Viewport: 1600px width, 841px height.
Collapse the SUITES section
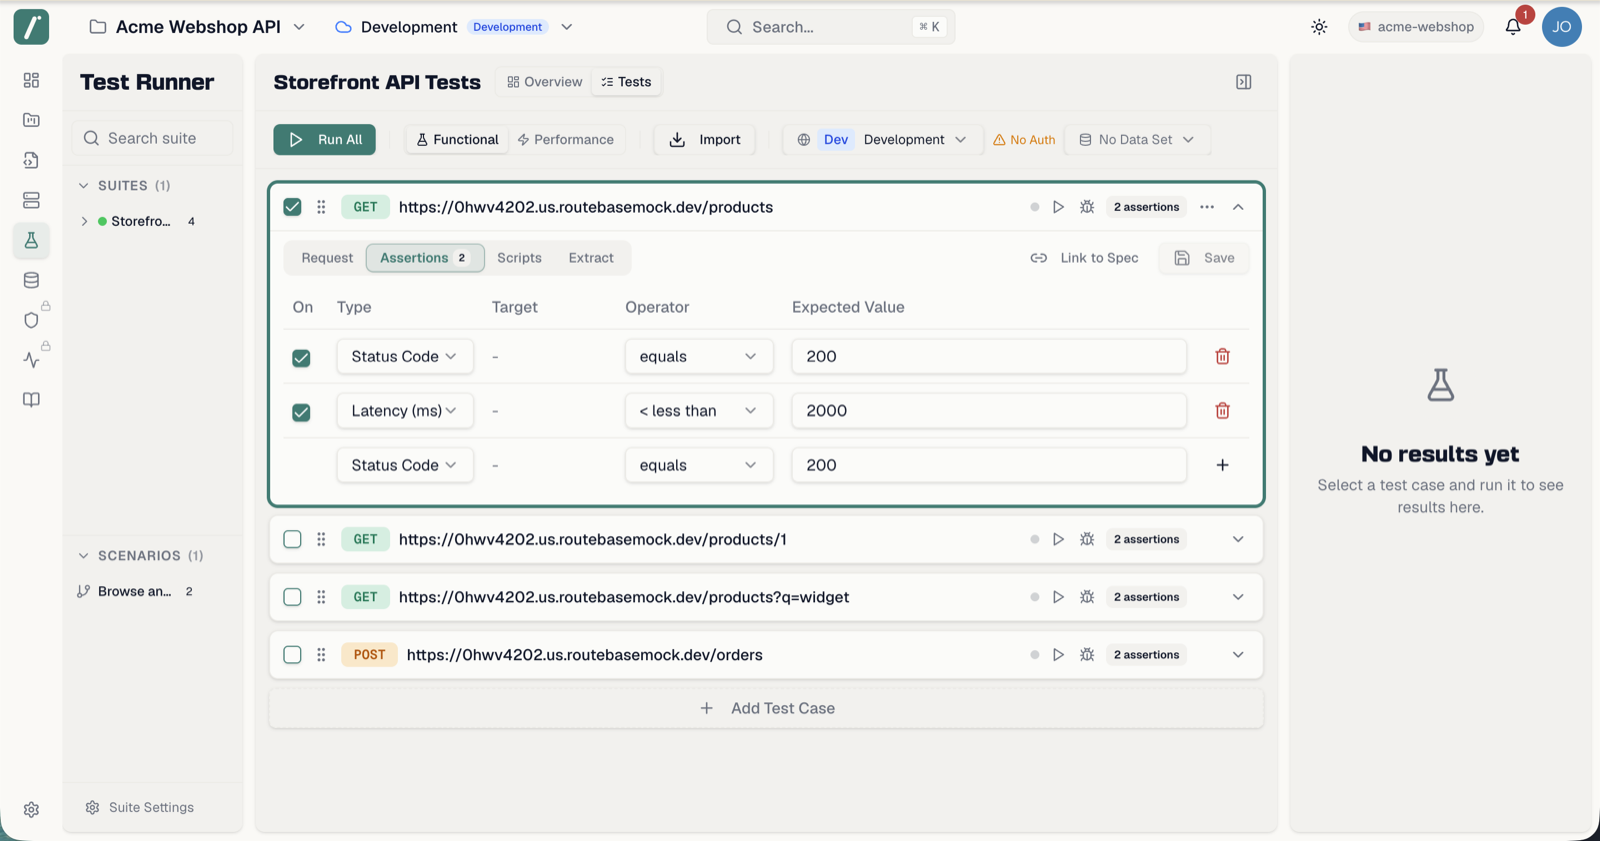pyautogui.click(x=84, y=186)
